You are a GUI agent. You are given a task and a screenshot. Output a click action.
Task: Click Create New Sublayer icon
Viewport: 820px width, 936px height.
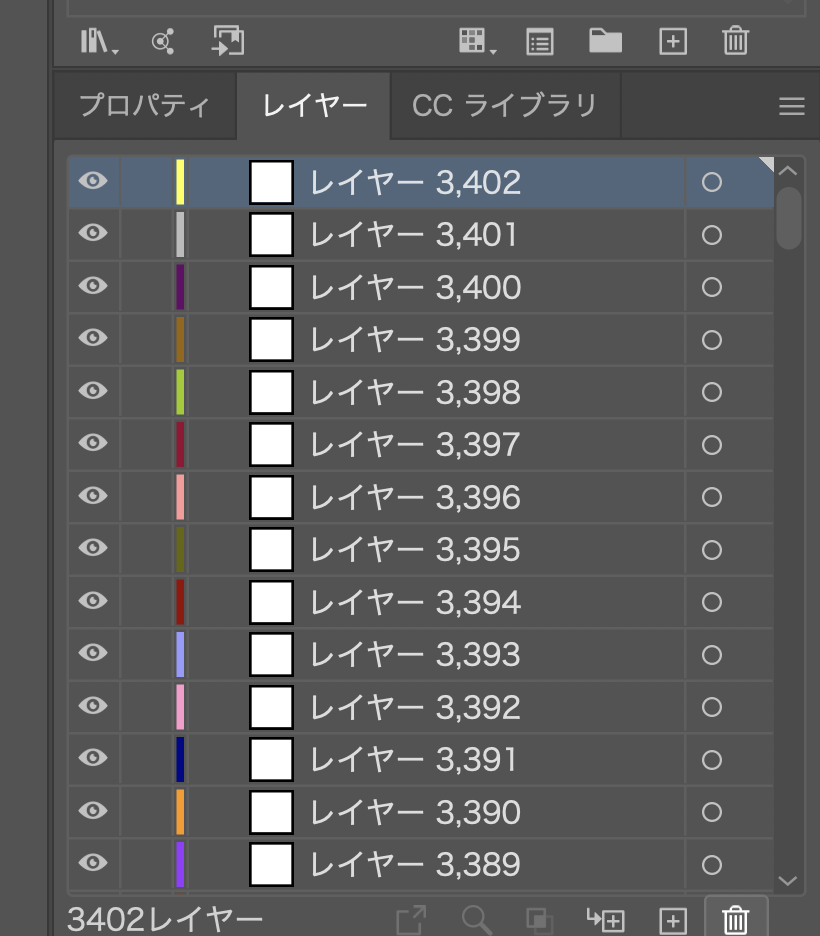pyautogui.click(x=606, y=920)
